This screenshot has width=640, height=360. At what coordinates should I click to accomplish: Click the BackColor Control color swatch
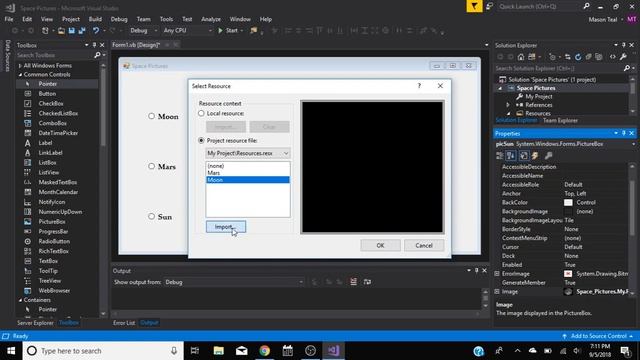[x=568, y=202]
